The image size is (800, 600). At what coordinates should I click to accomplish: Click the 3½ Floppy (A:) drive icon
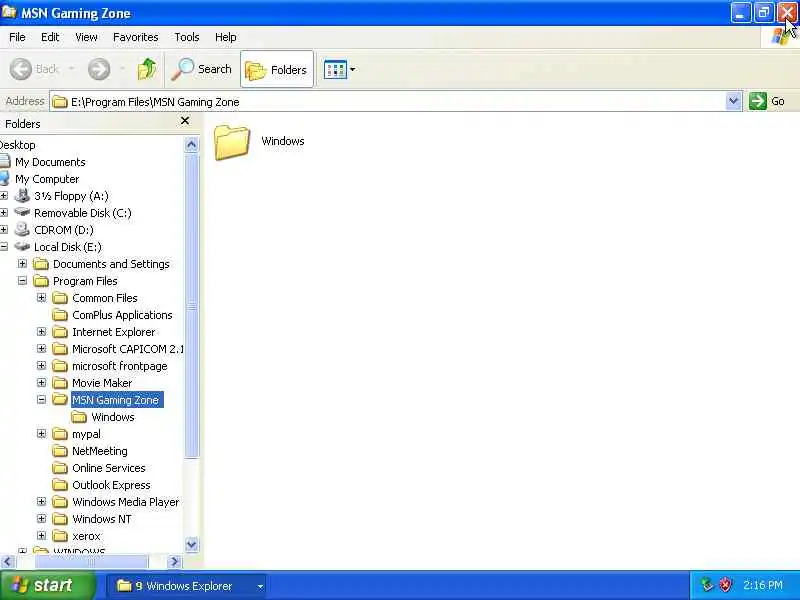click(x=22, y=195)
